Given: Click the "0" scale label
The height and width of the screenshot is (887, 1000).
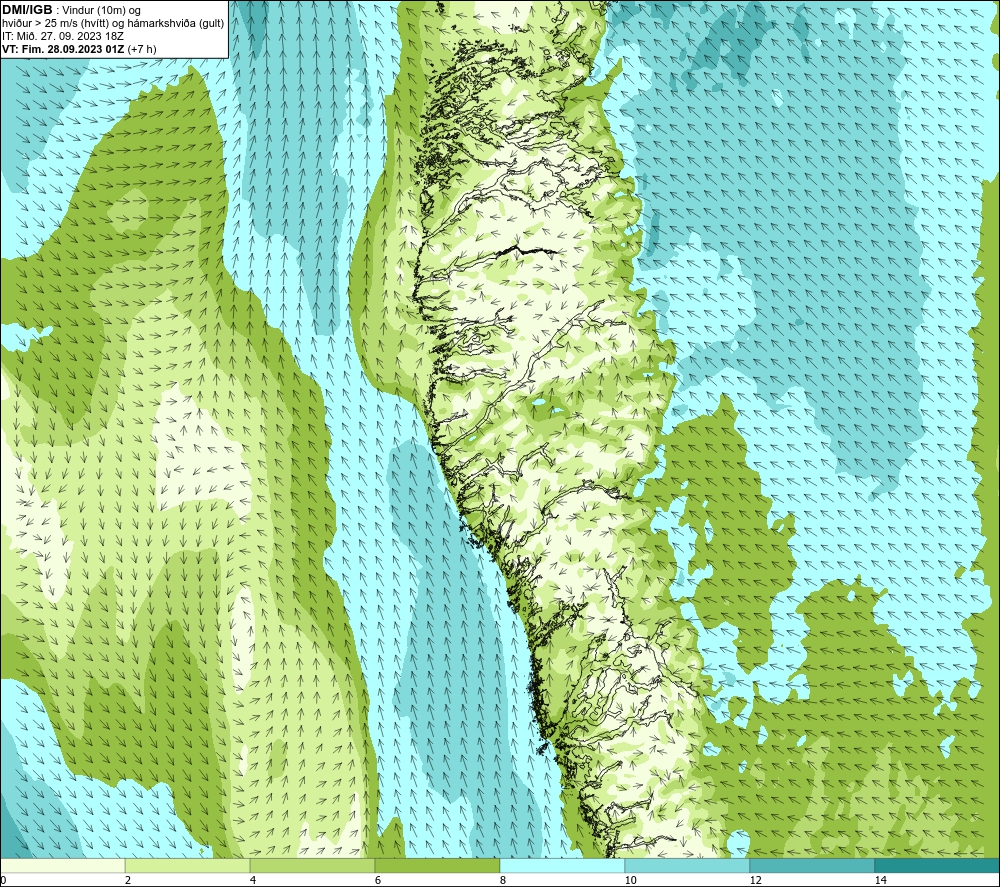Looking at the screenshot, I should pyautogui.click(x=3, y=881).
